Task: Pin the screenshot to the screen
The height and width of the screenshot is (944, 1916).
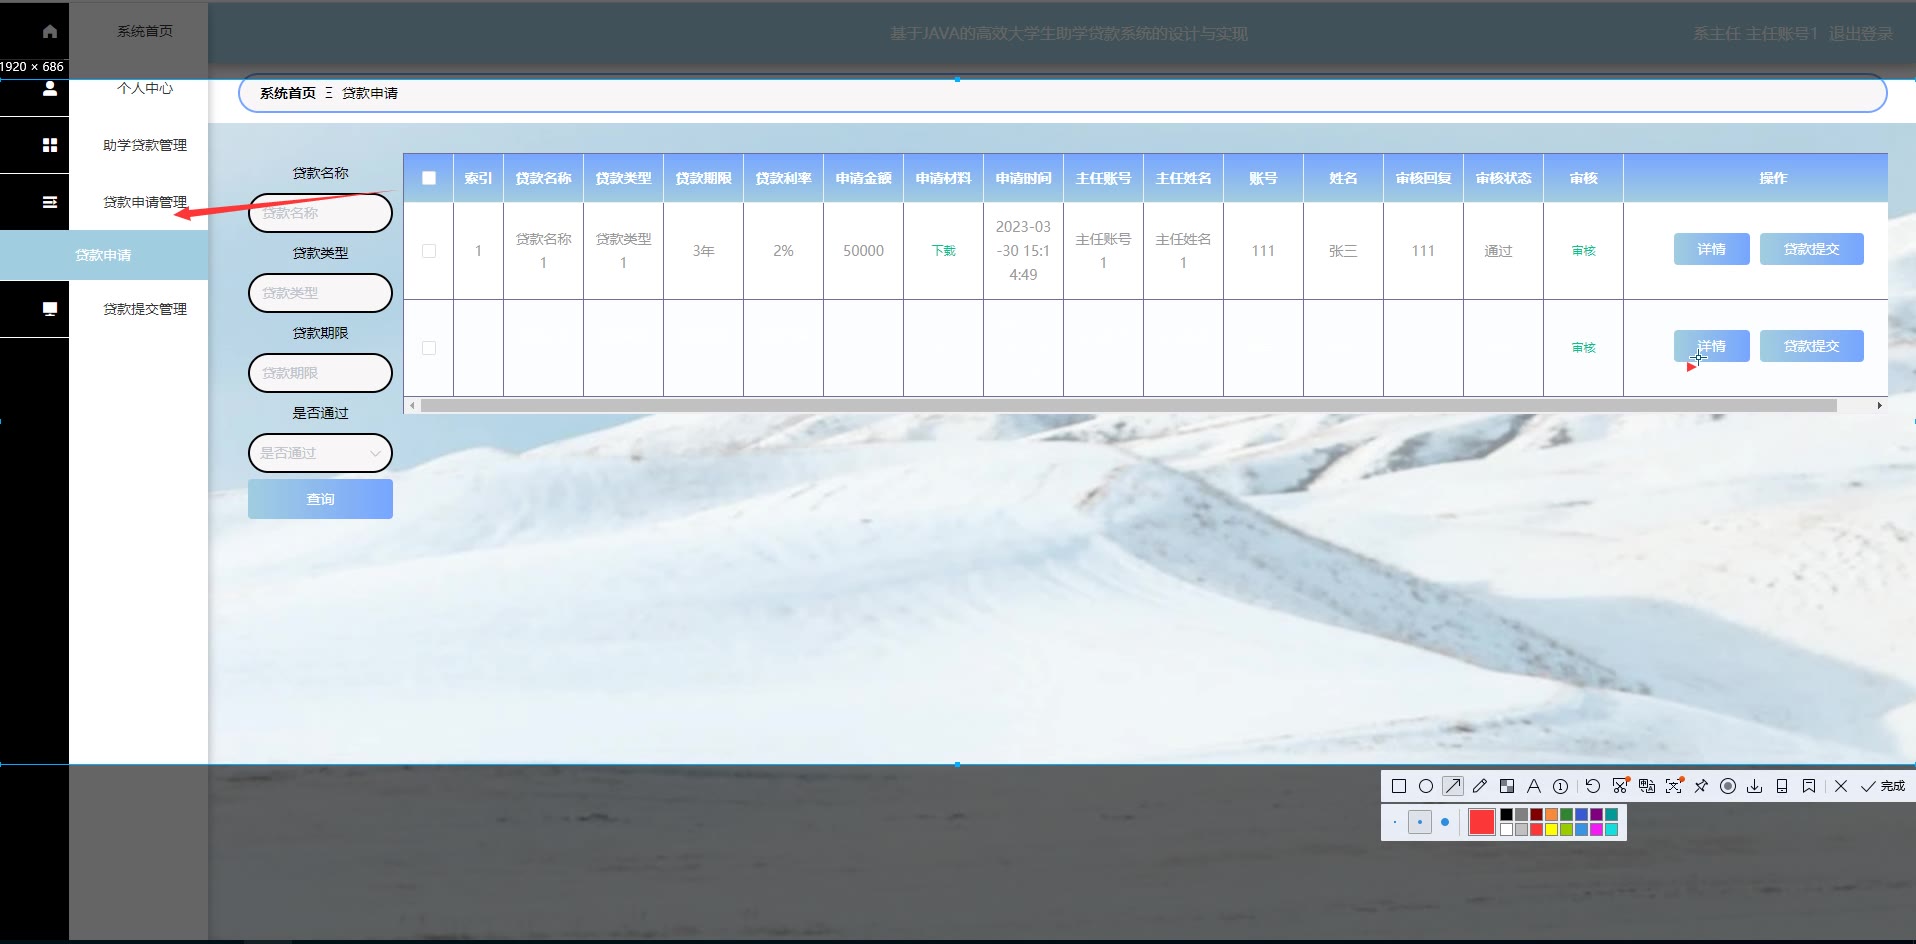Action: (x=1701, y=786)
